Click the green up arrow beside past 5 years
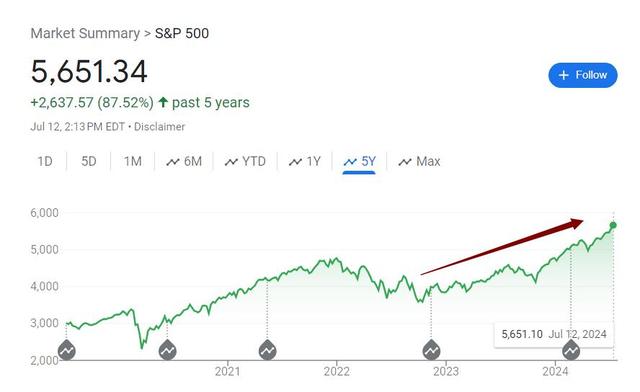The image size is (640, 392). coord(163,102)
